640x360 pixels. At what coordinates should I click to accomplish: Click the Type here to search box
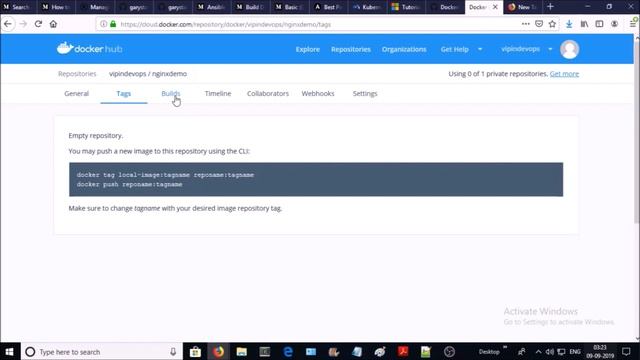pos(101,351)
